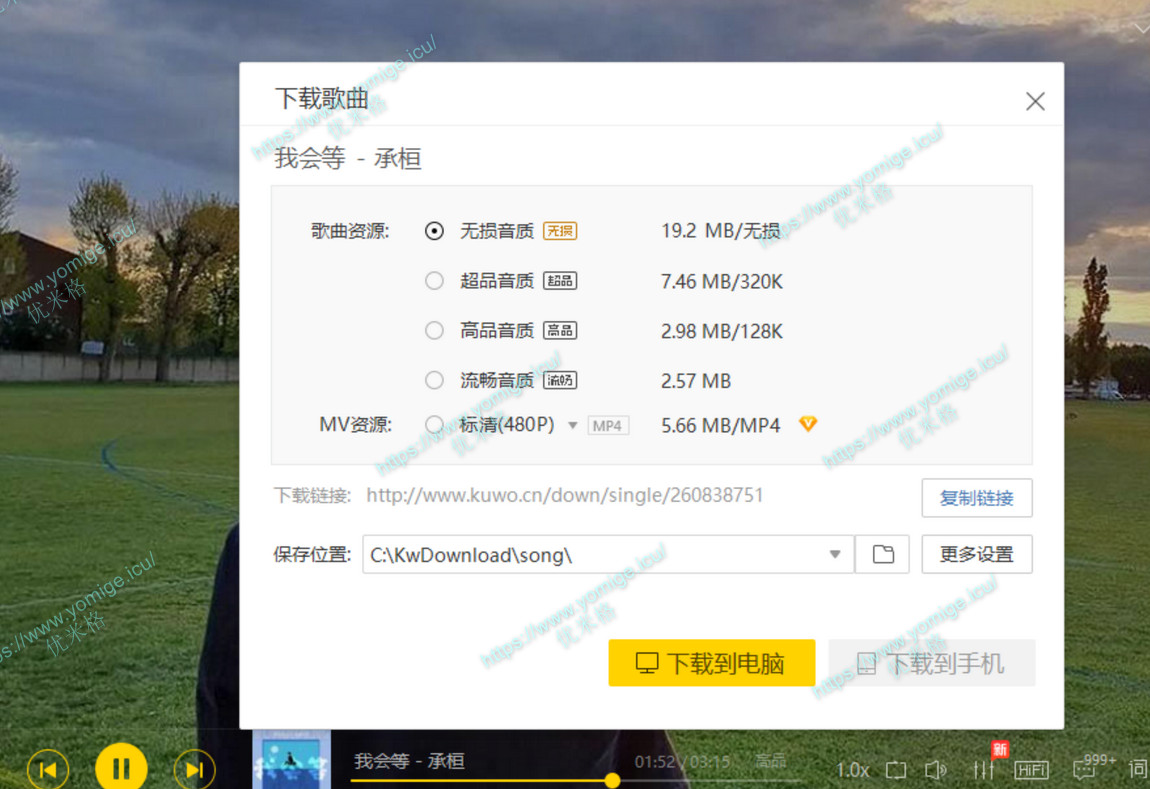Click the HiFi mode icon

tap(1031, 769)
